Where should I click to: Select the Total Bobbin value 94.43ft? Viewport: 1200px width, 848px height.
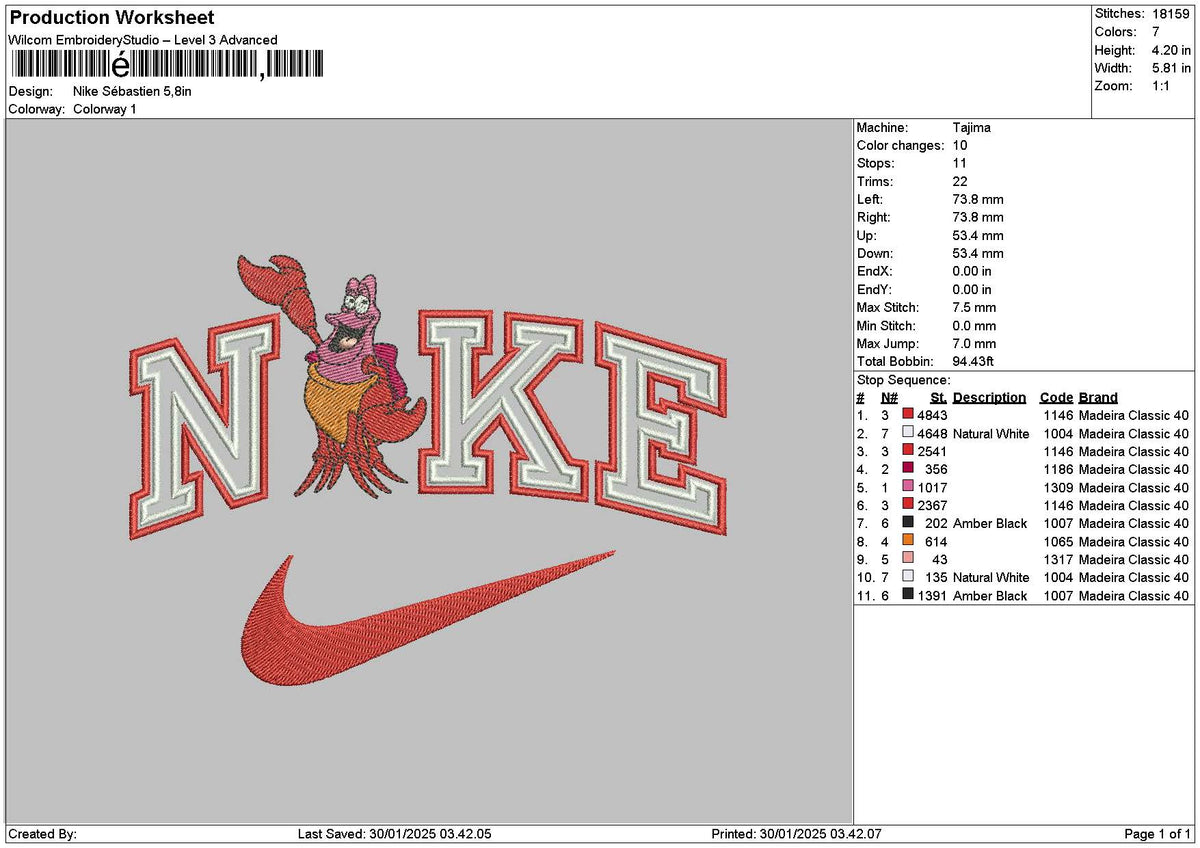click(974, 362)
